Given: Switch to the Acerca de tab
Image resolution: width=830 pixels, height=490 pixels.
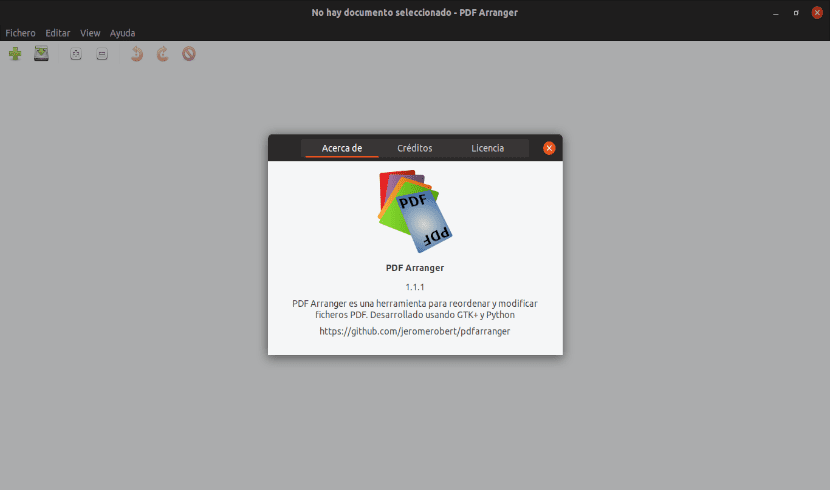Looking at the screenshot, I should tap(342, 148).
